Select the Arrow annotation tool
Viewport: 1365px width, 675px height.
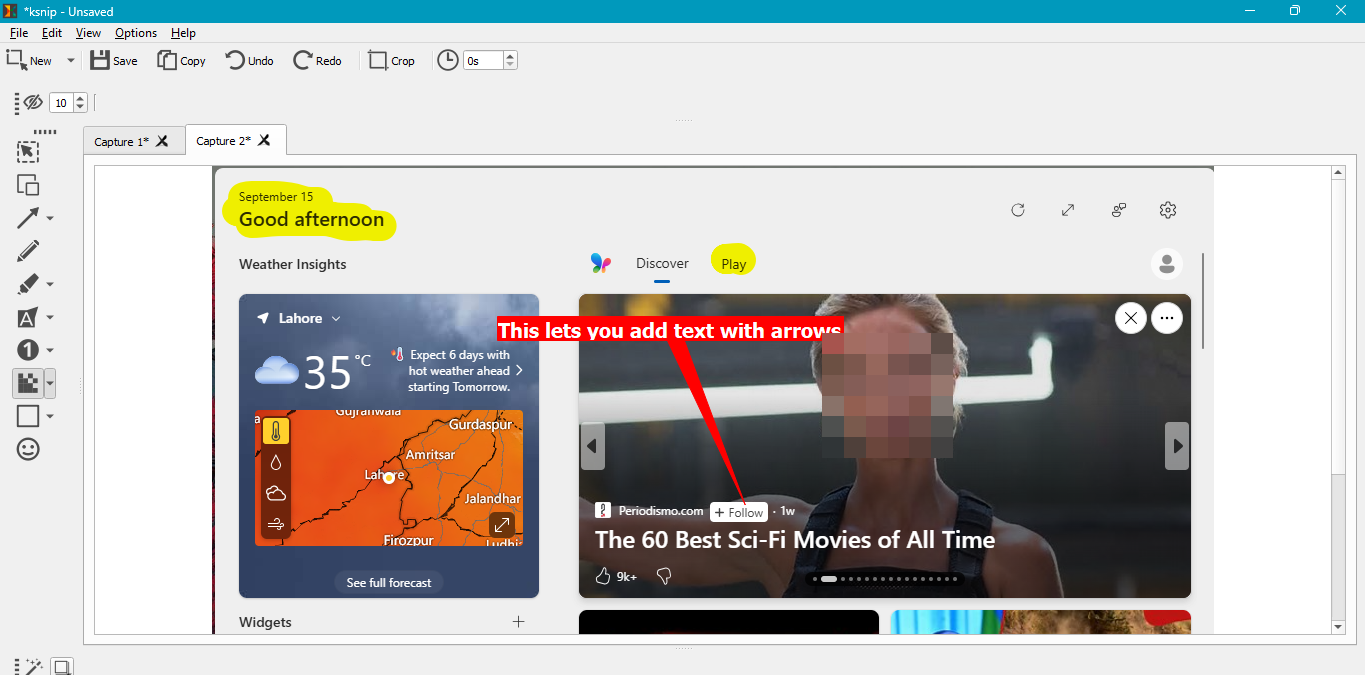pos(26,218)
